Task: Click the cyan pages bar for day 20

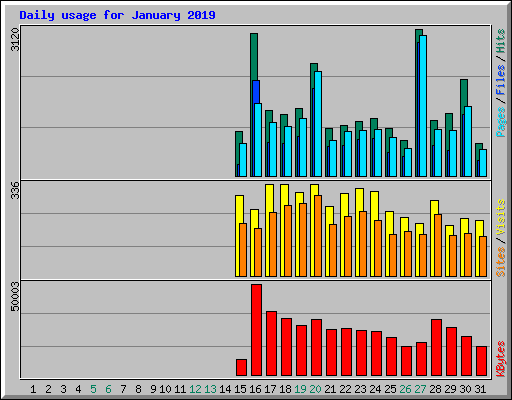Action: 318,124
